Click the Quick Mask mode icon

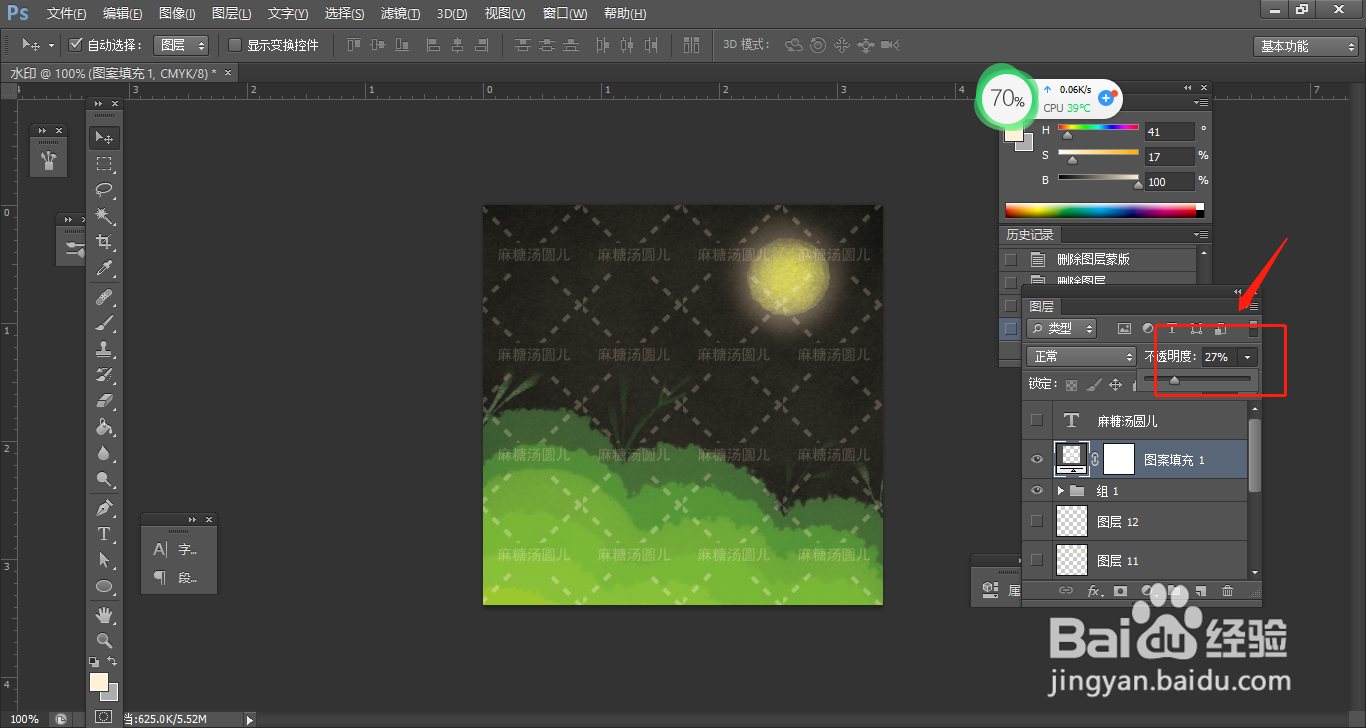coord(104,716)
